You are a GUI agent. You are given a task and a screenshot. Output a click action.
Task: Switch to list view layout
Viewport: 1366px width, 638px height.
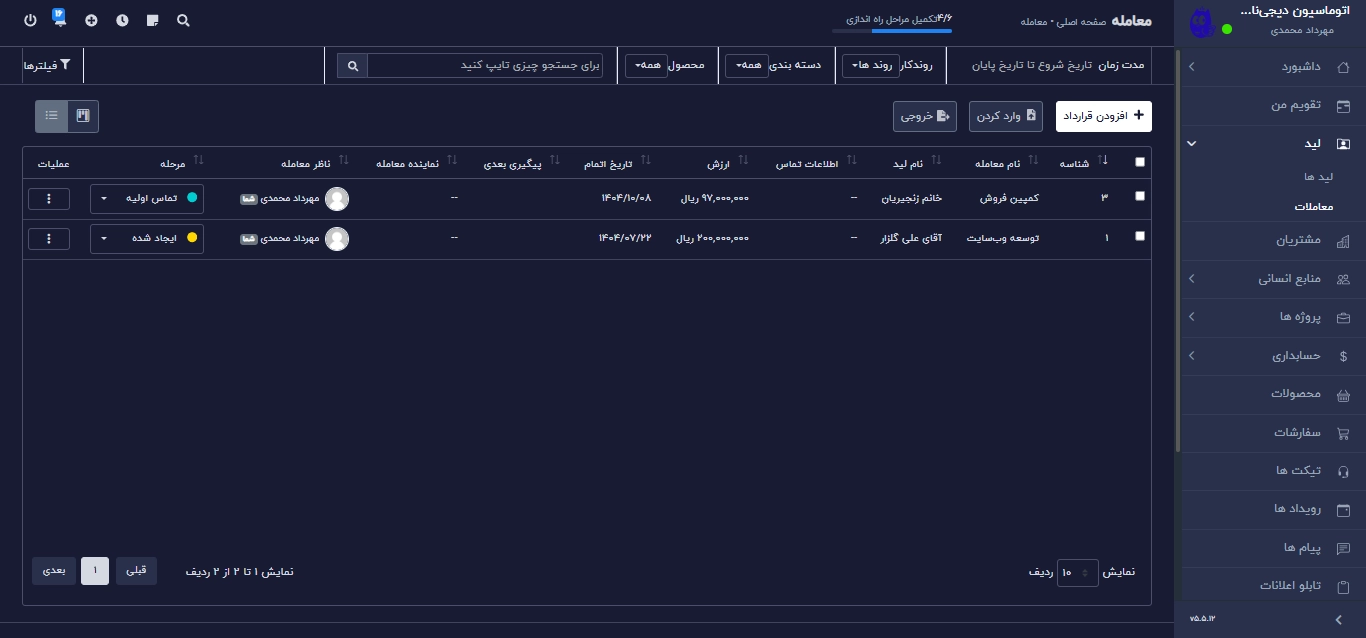coord(52,116)
